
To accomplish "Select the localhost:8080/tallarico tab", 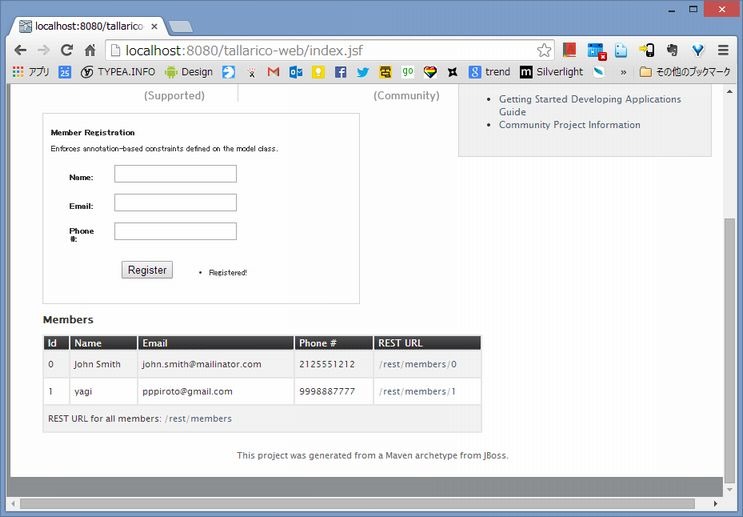I will coord(85,25).
